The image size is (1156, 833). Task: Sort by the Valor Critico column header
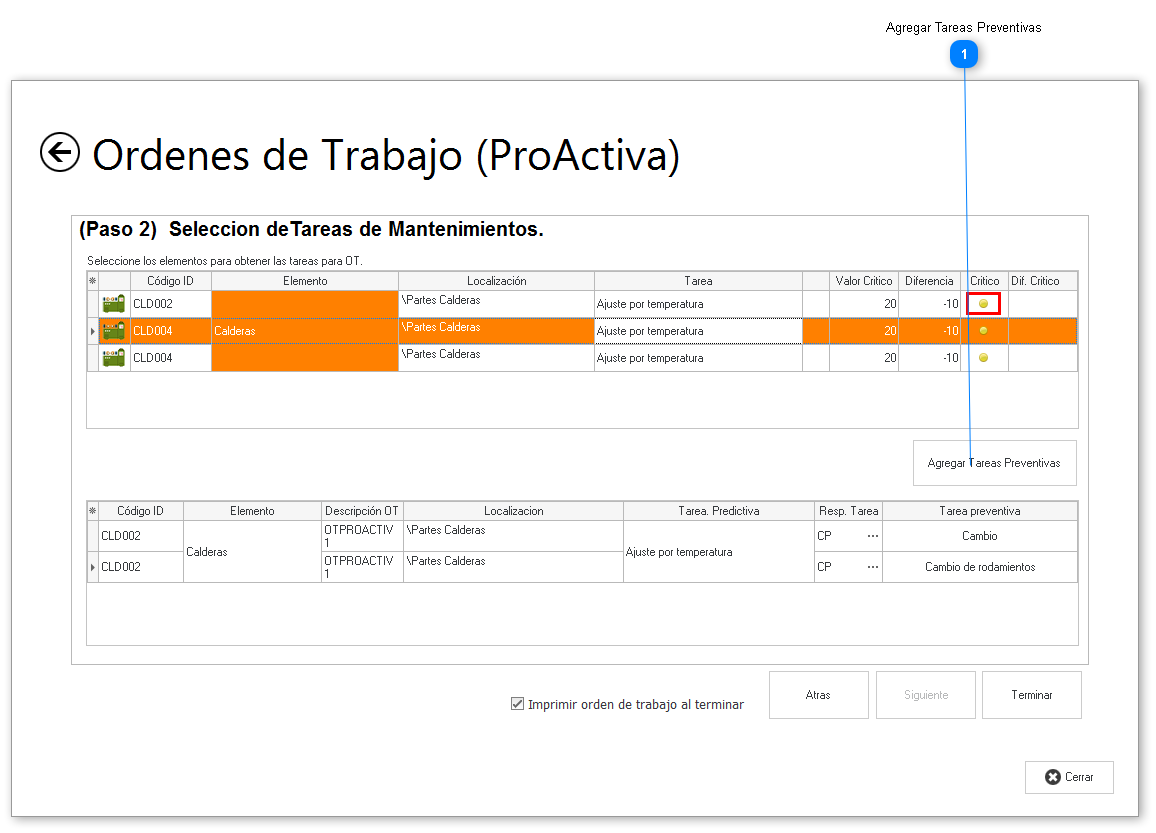tap(864, 281)
